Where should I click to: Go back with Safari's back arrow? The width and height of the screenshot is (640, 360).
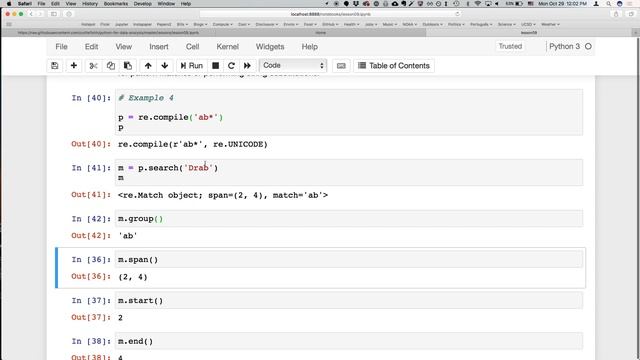[x=31, y=14]
